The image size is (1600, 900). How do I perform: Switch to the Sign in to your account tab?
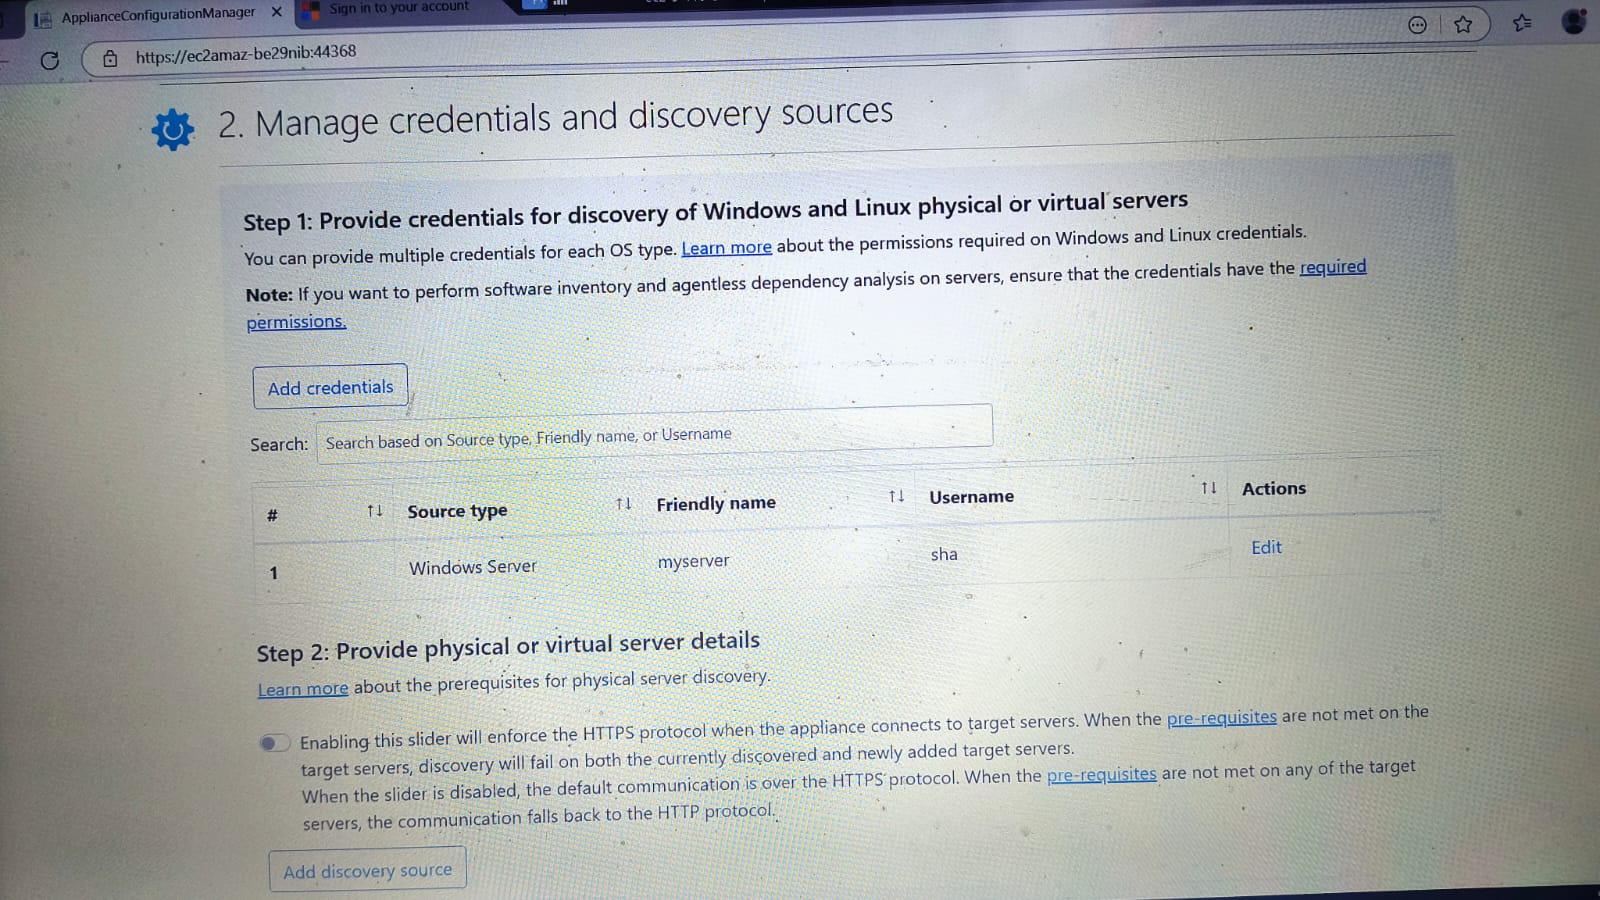click(x=398, y=8)
